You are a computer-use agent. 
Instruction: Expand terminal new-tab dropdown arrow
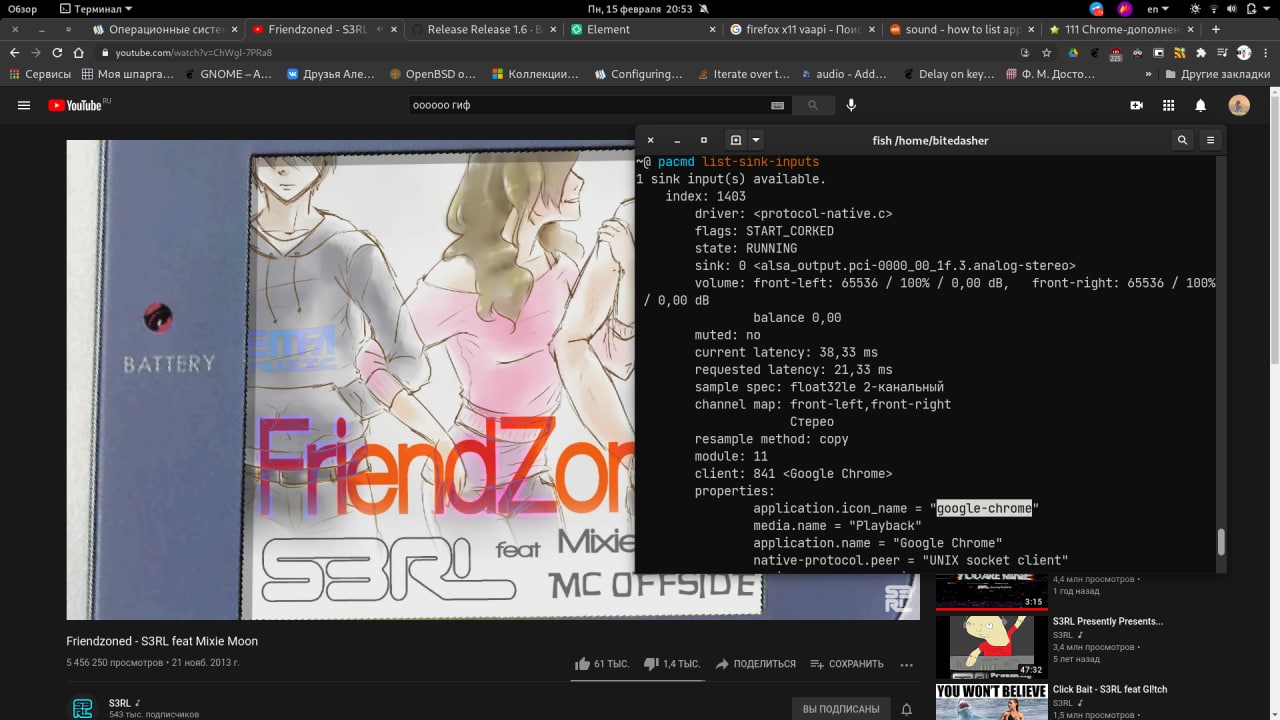click(756, 141)
